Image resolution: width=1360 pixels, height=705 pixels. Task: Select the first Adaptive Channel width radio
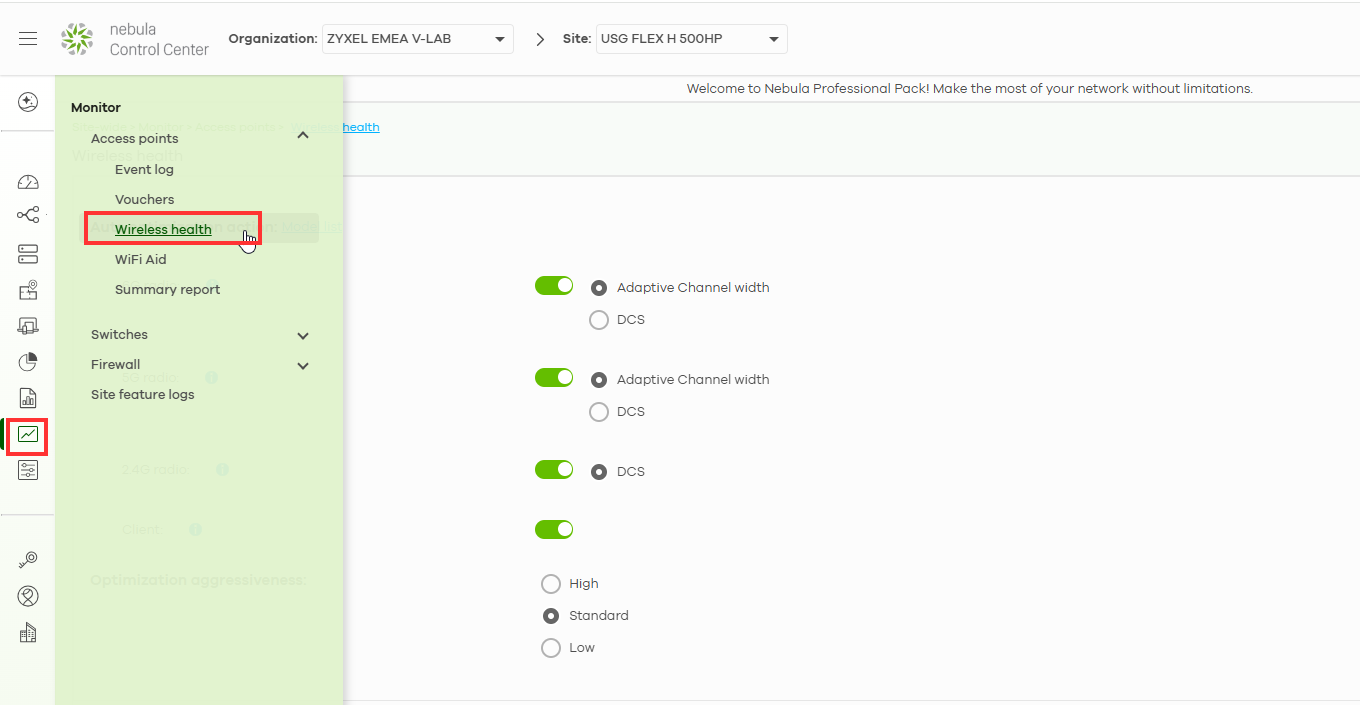coord(599,288)
